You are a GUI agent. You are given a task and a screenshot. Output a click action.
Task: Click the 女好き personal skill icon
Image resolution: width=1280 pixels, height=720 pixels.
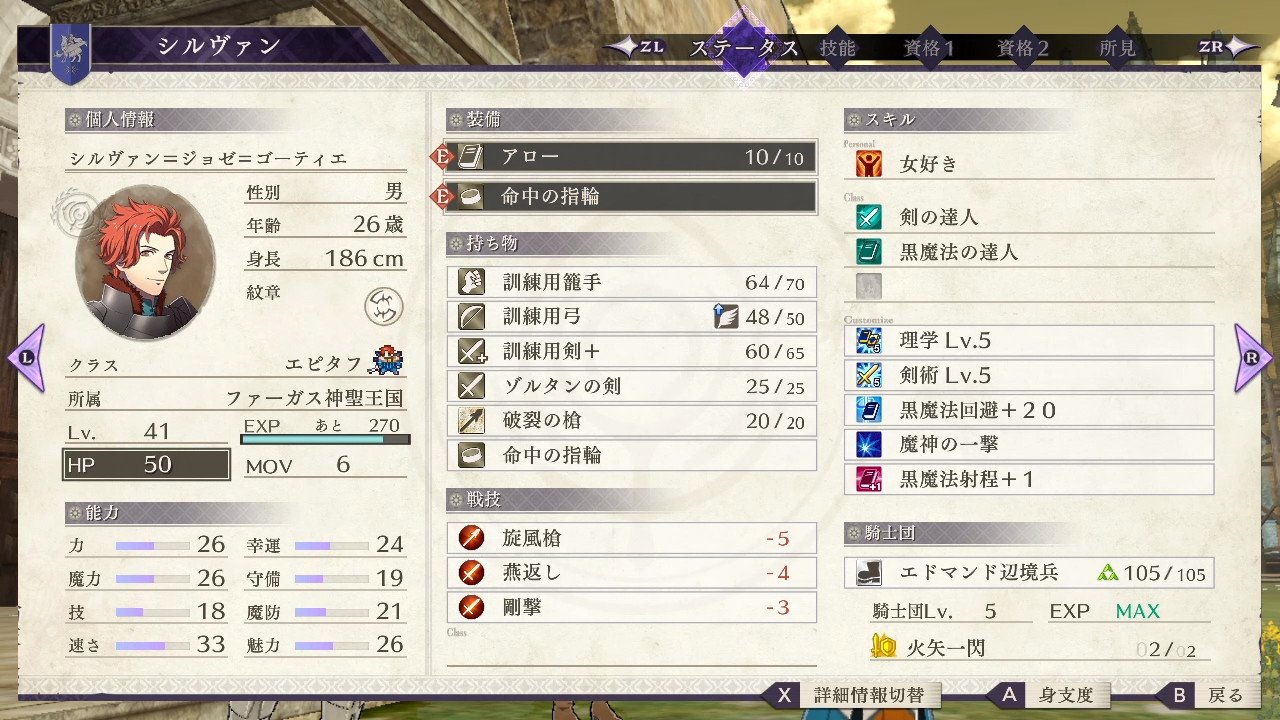[869, 163]
